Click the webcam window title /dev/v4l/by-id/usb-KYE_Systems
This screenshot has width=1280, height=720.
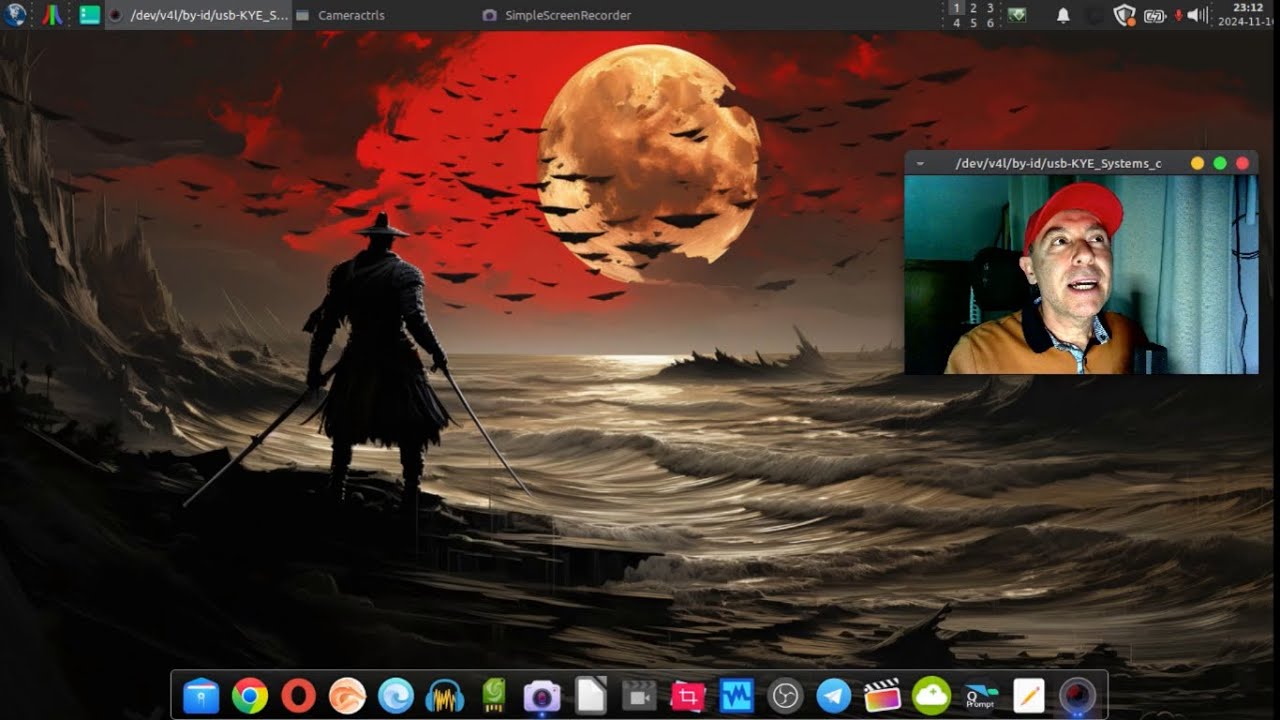[x=1059, y=163]
